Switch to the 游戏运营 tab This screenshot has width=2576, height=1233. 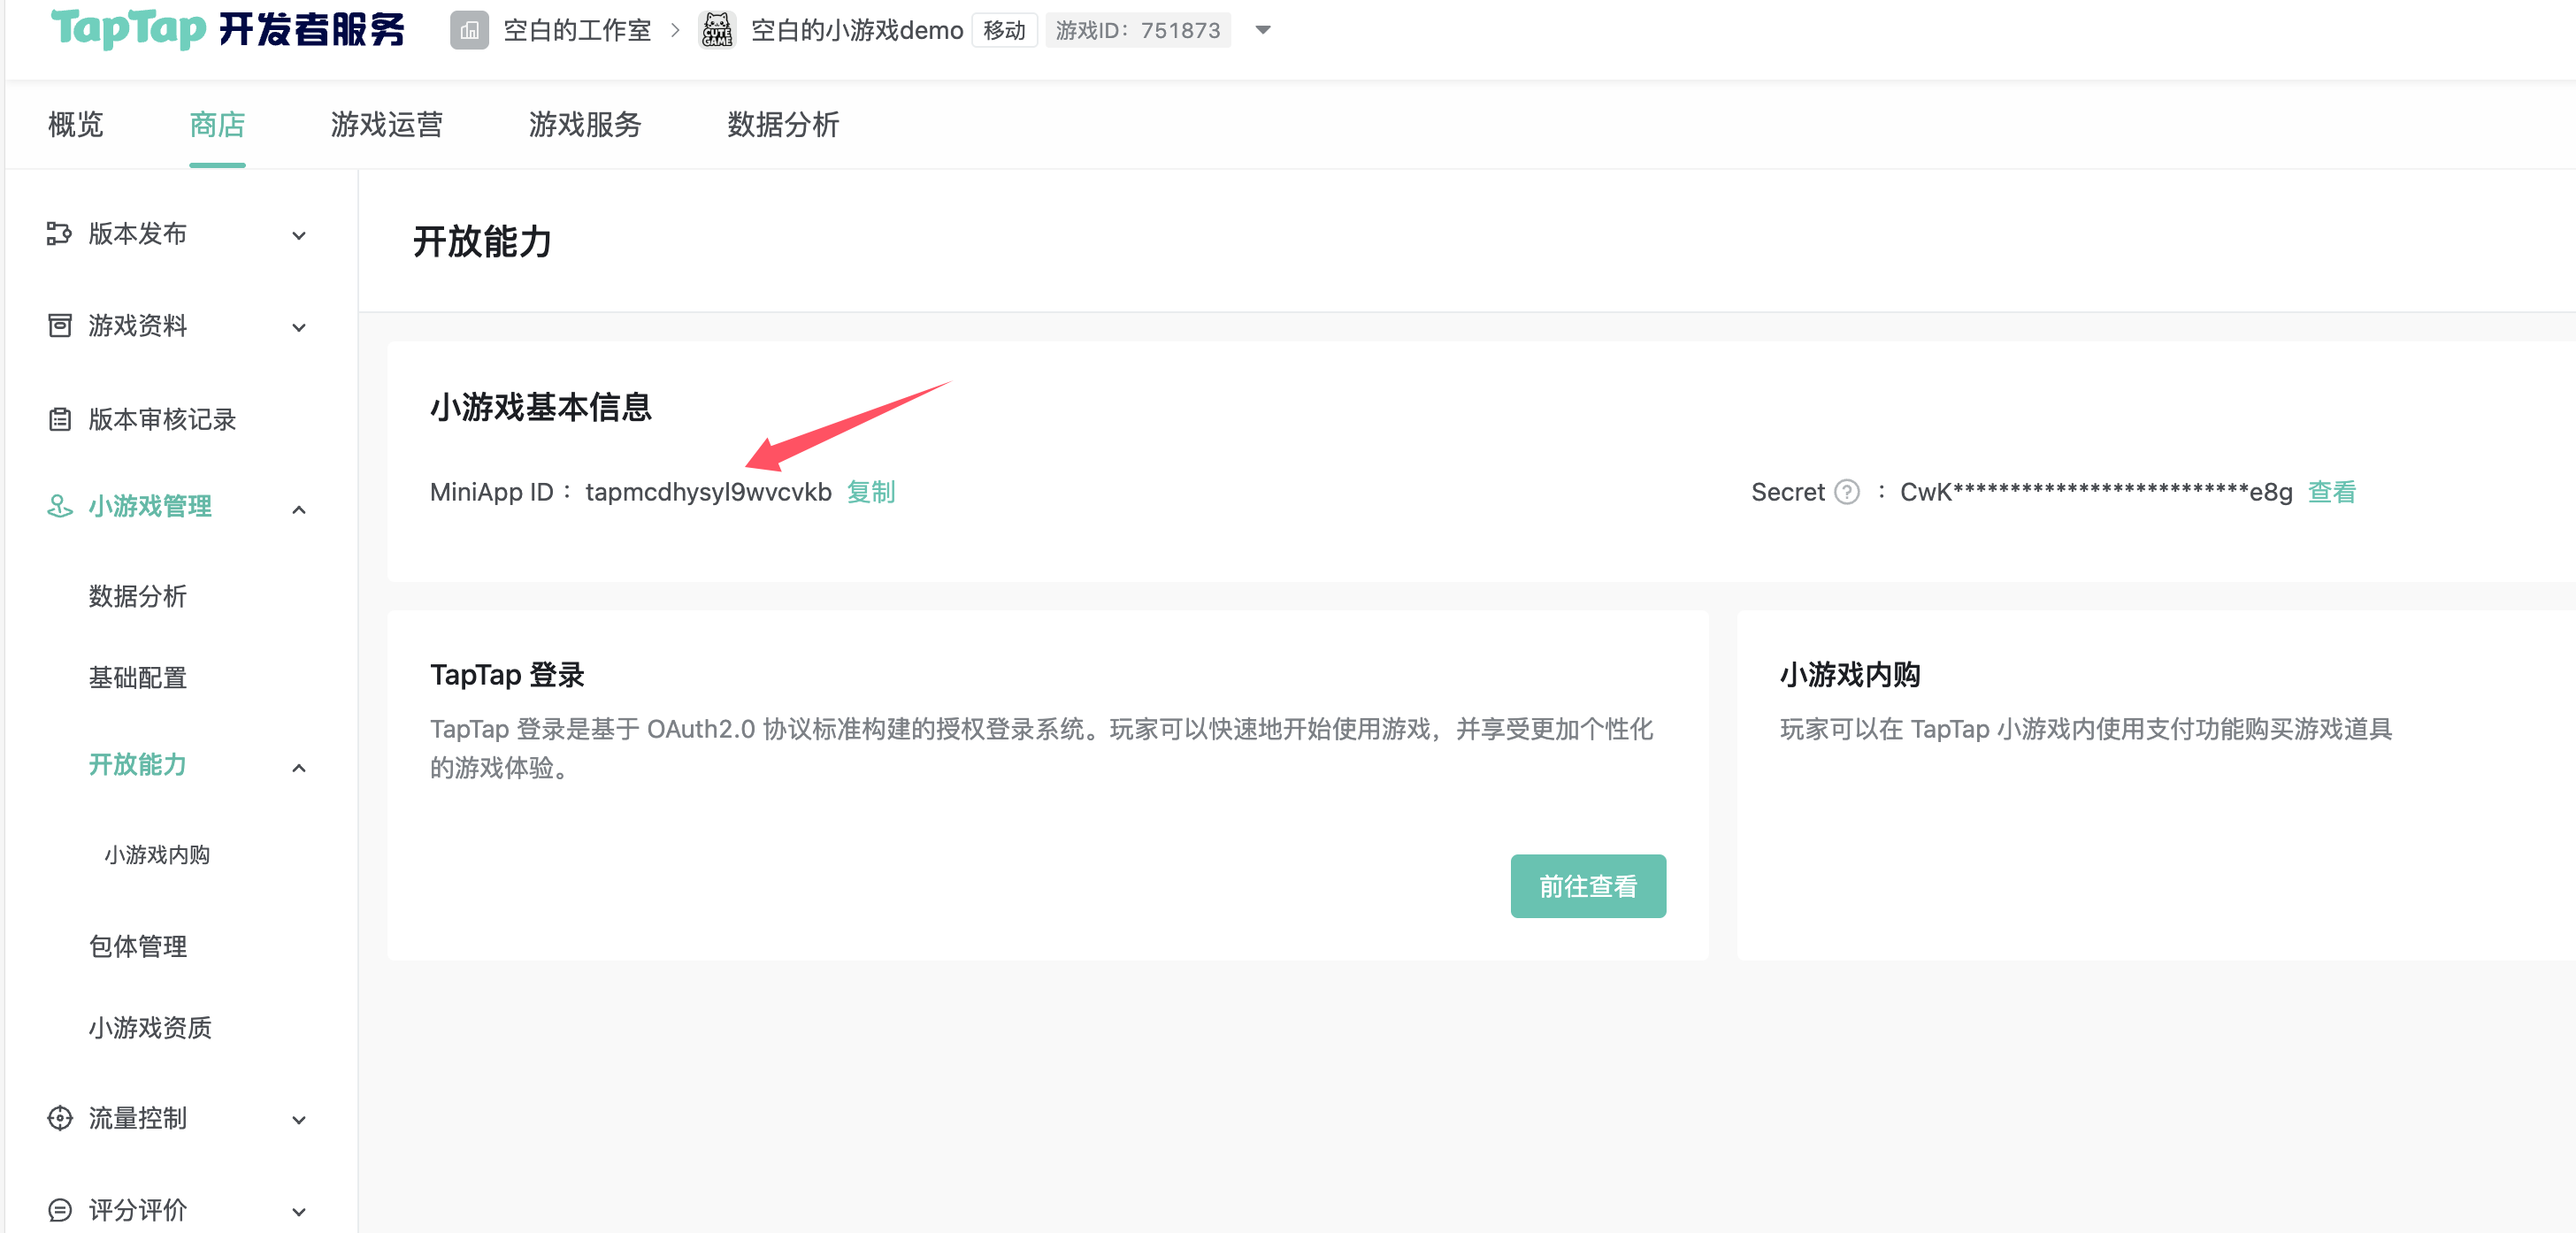pos(386,125)
